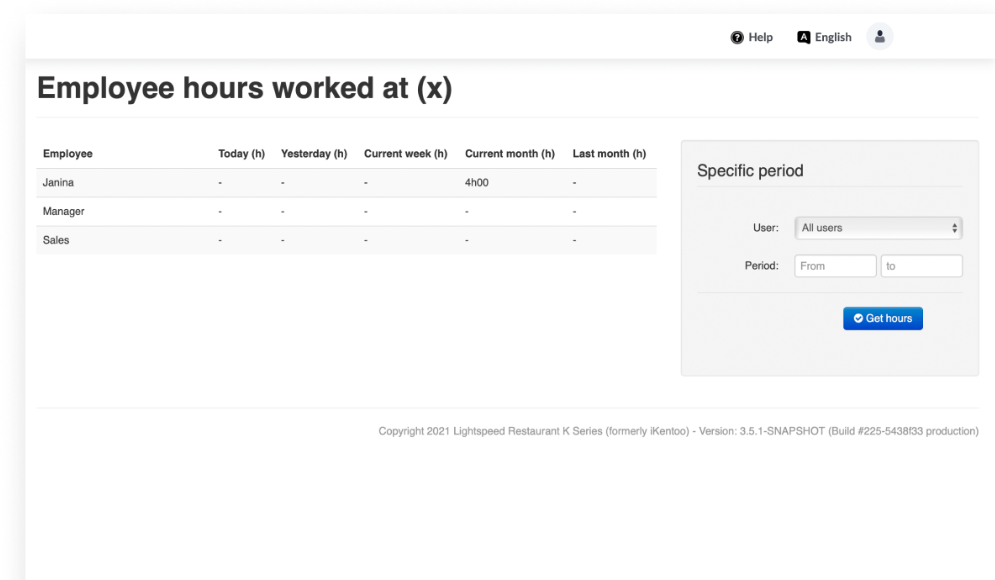Open the user profile avatar icon
The width and height of the screenshot is (995, 580).
[x=880, y=37]
